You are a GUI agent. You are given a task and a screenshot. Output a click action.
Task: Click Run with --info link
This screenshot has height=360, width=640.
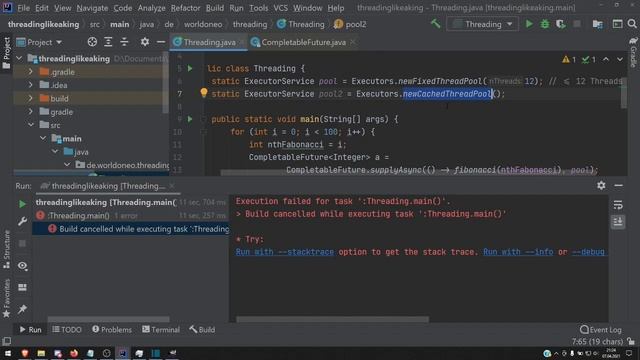pos(518,252)
